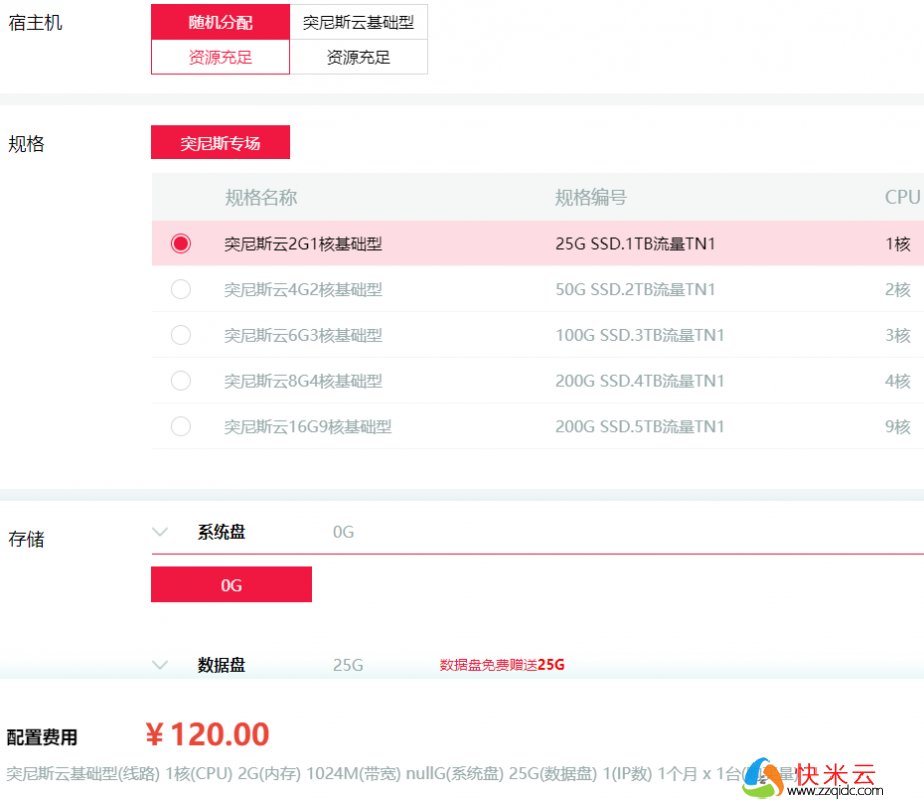The width and height of the screenshot is (924, 800).
Task: Select the 突尼斯云基础型 host option
Action: [x=358, y=22]
